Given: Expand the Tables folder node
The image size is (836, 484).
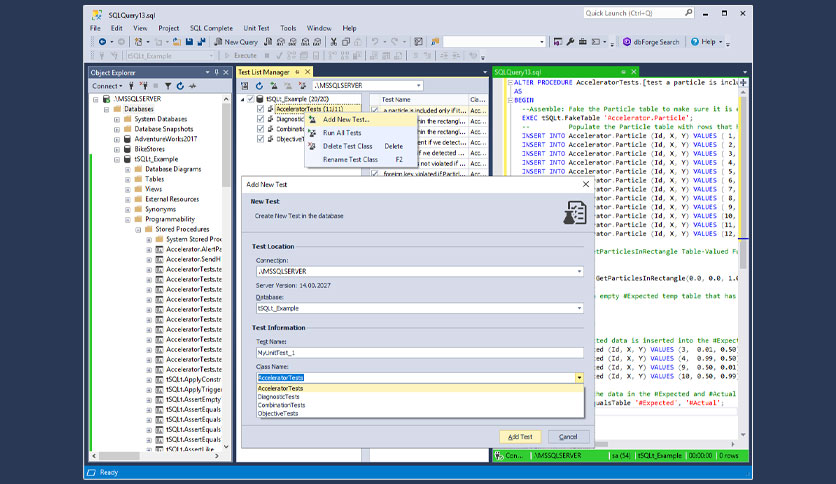Looking at the screenshot, I should (x=127, y=180).
